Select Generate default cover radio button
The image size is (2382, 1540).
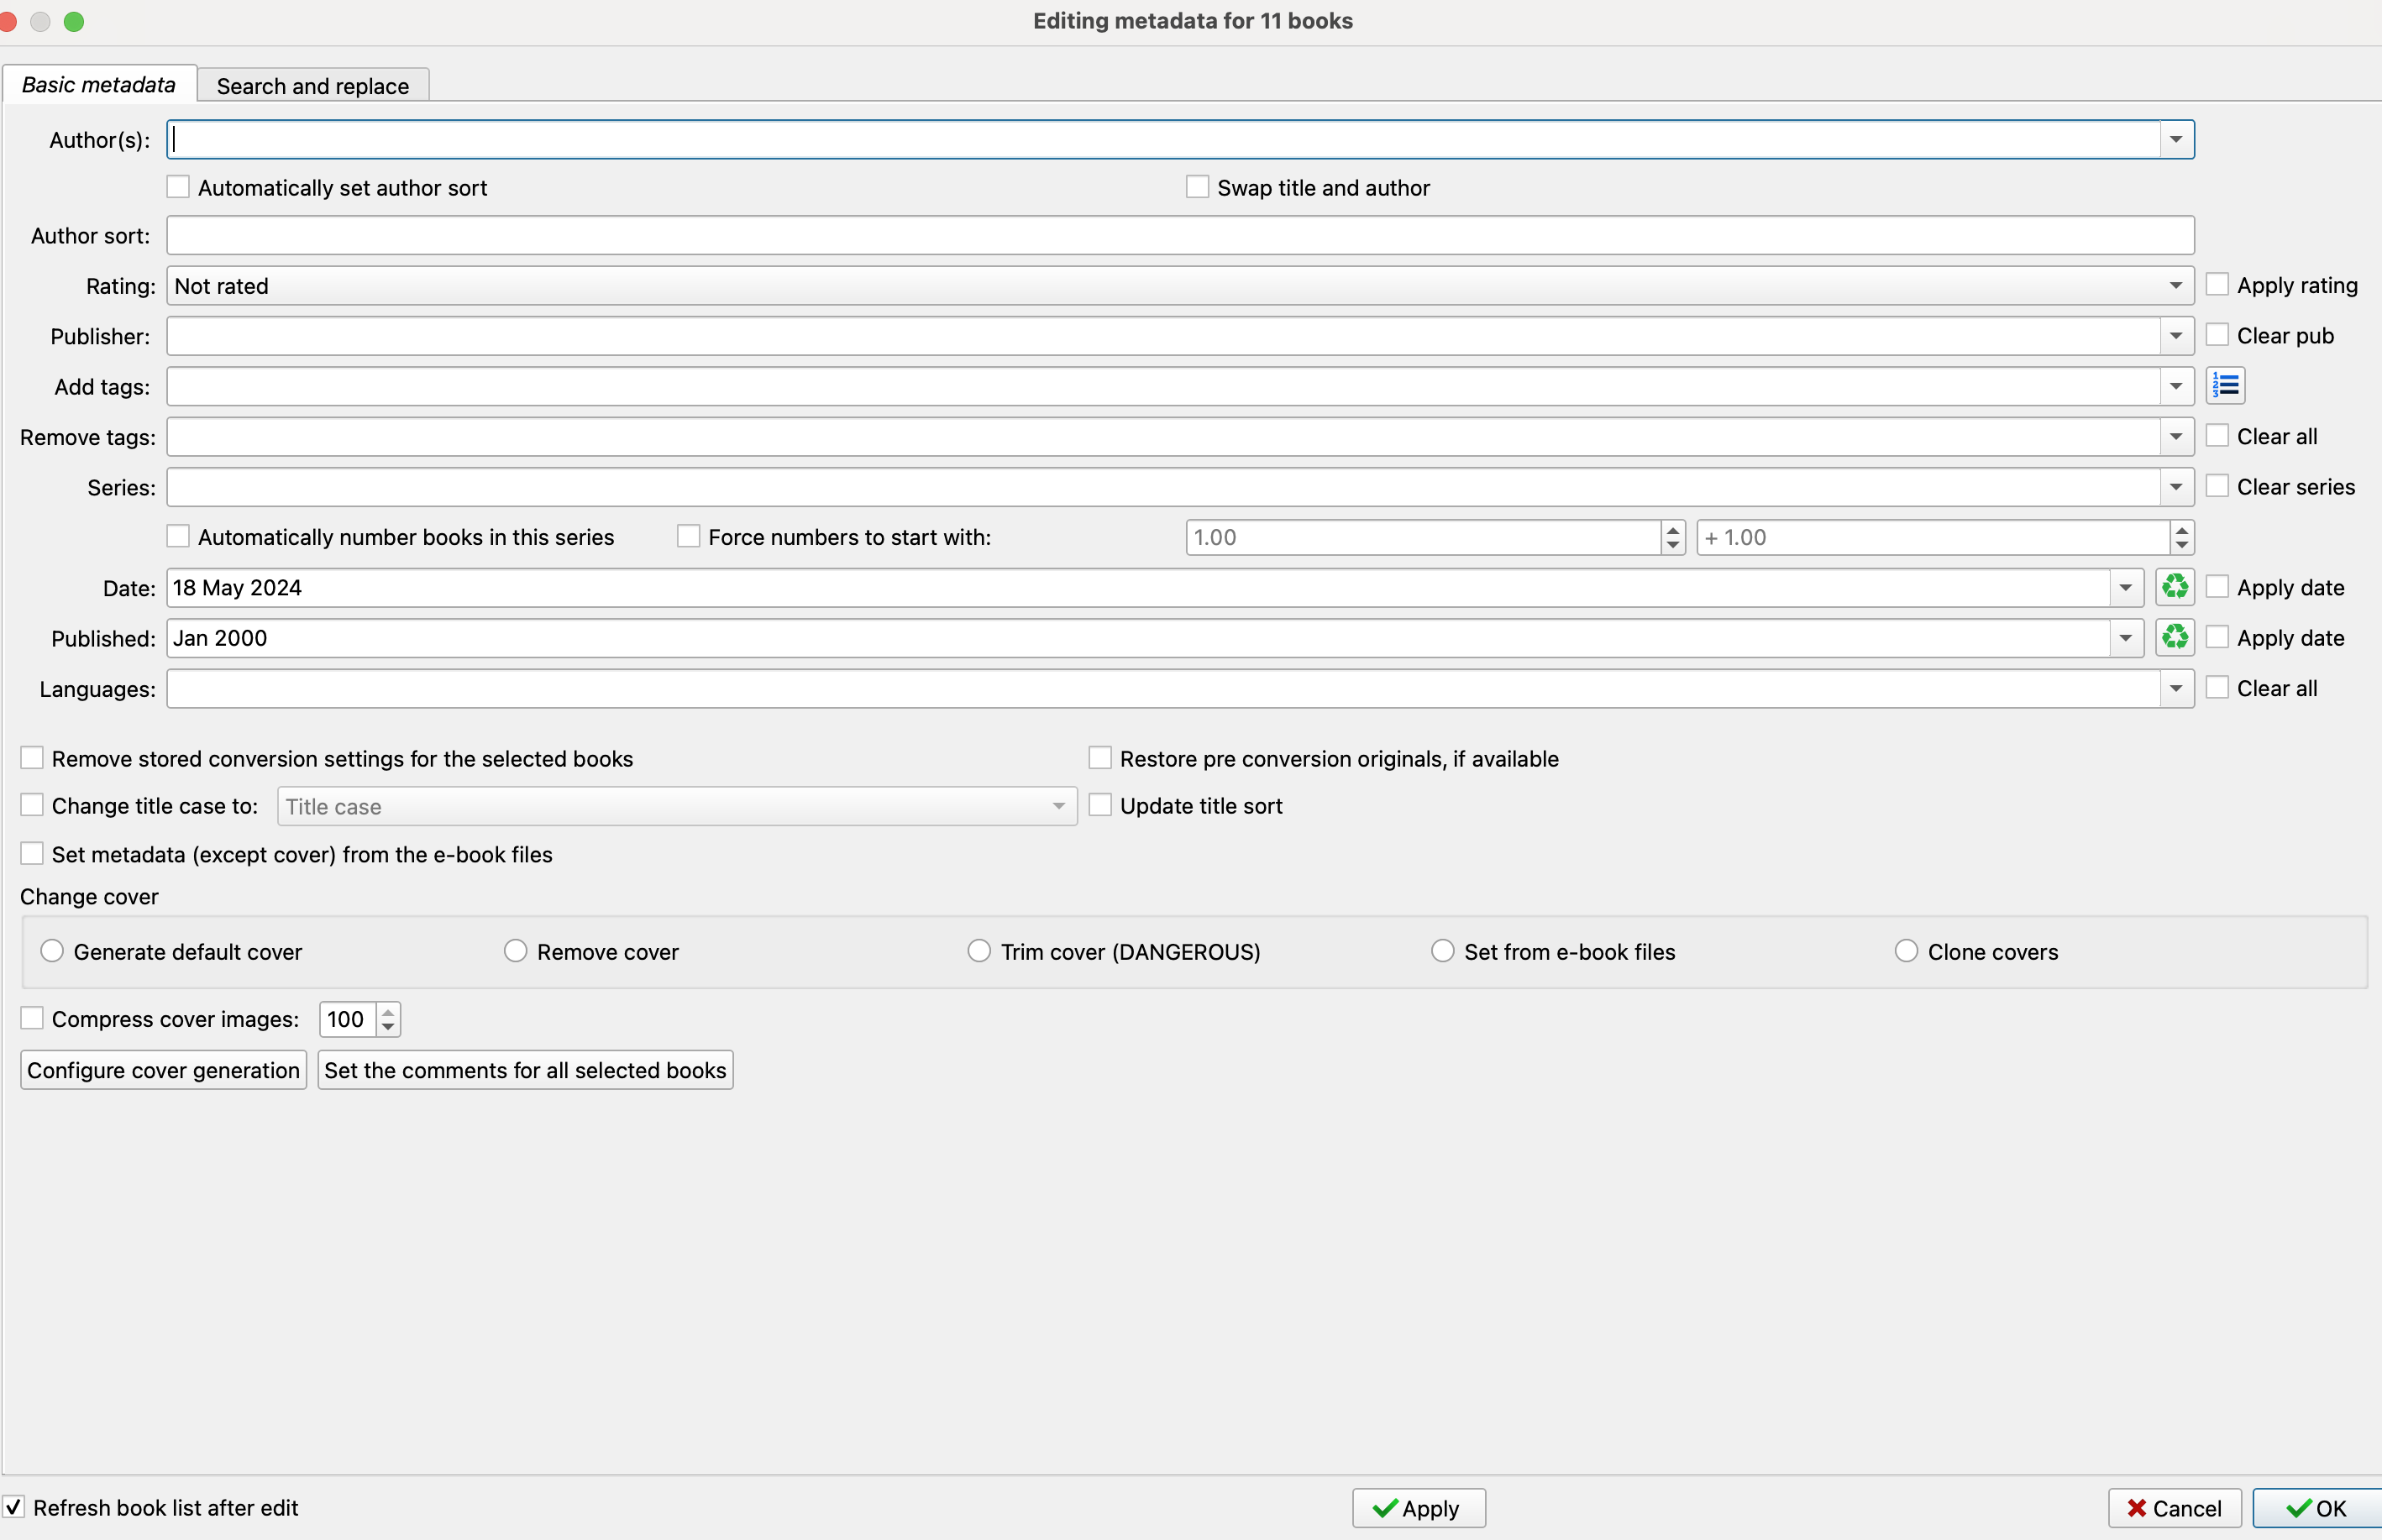tap(52, 951)
